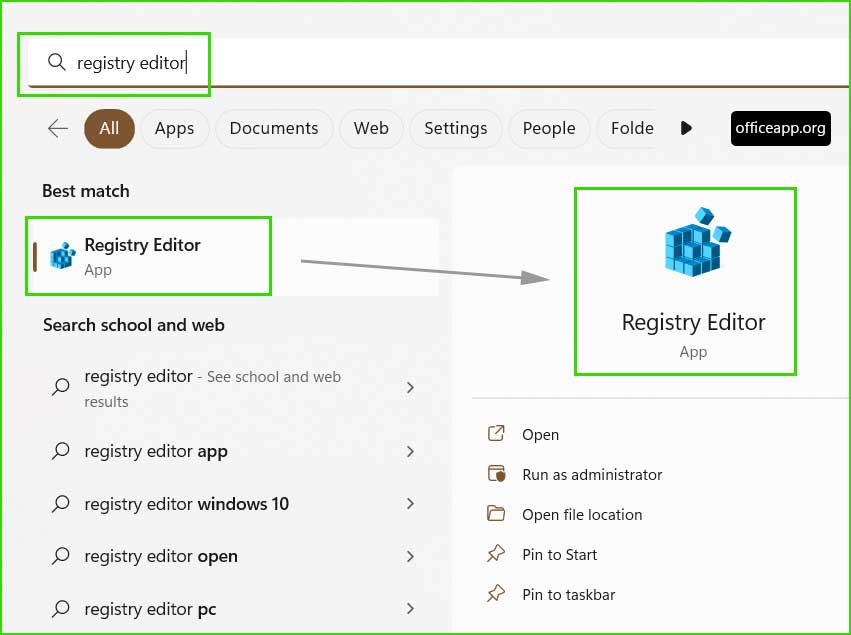Select the All filter tab
This screenshot has height=635, width=851.
pyautogui.click(x=109, y=129)
